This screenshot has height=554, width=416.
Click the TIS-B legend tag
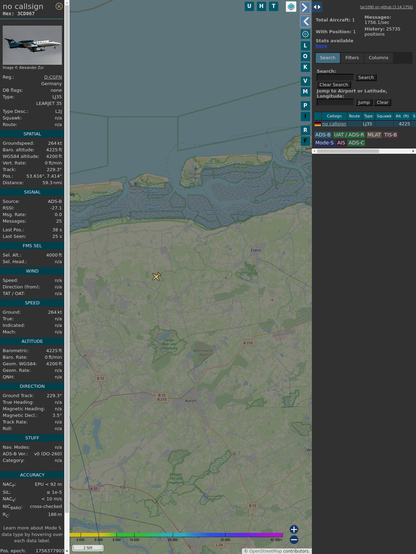(x=391, y=135)
